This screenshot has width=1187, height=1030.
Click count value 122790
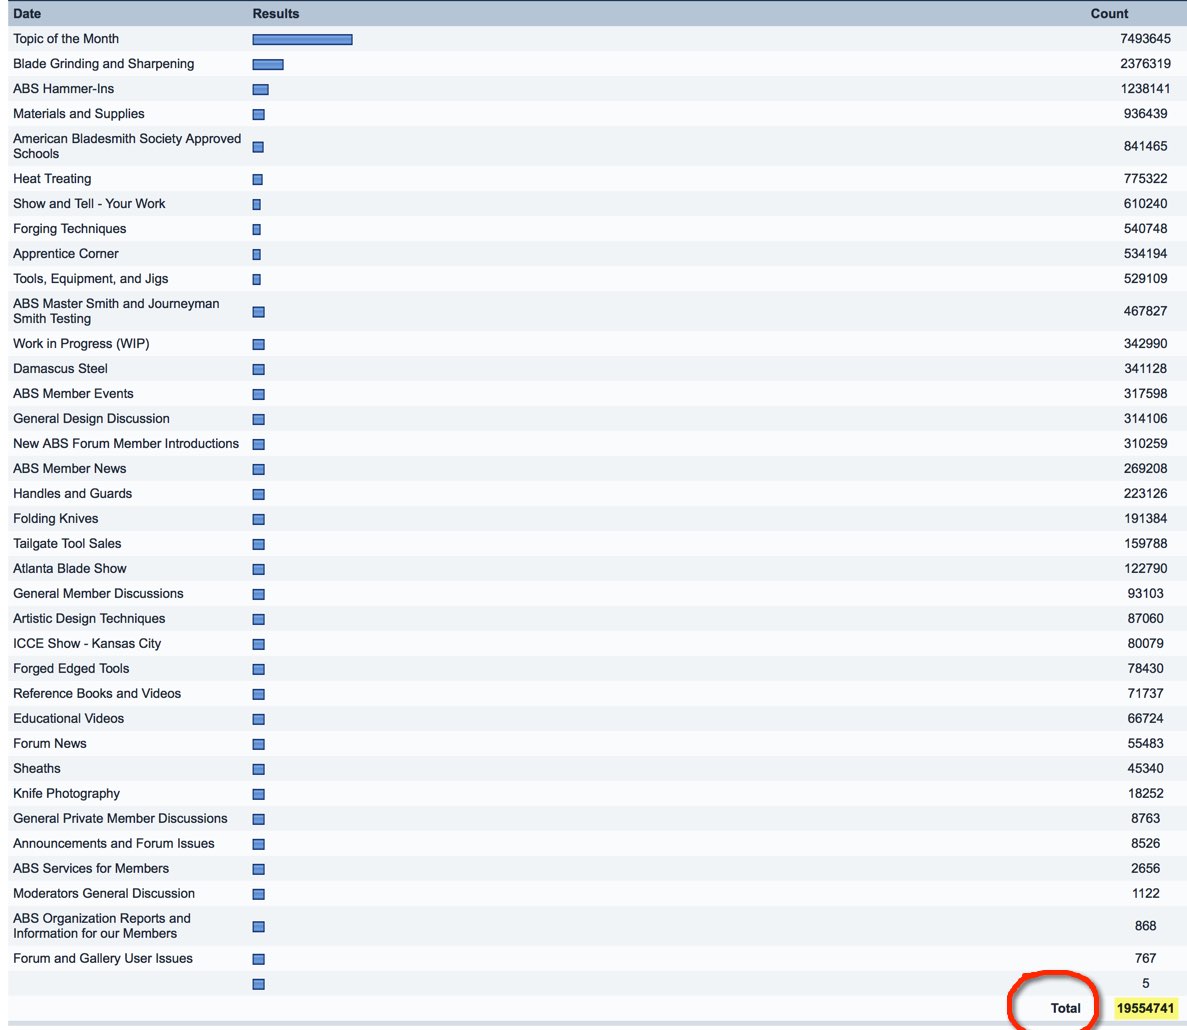tap(1145, 568)
